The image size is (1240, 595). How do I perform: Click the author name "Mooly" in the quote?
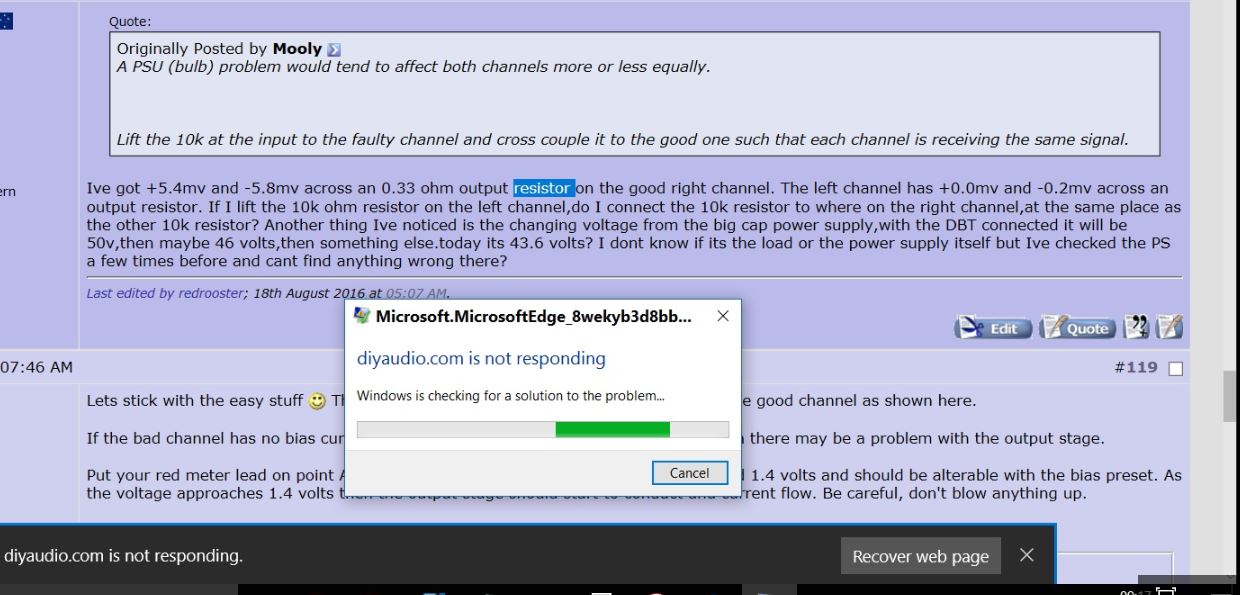[x=297, y=48]
